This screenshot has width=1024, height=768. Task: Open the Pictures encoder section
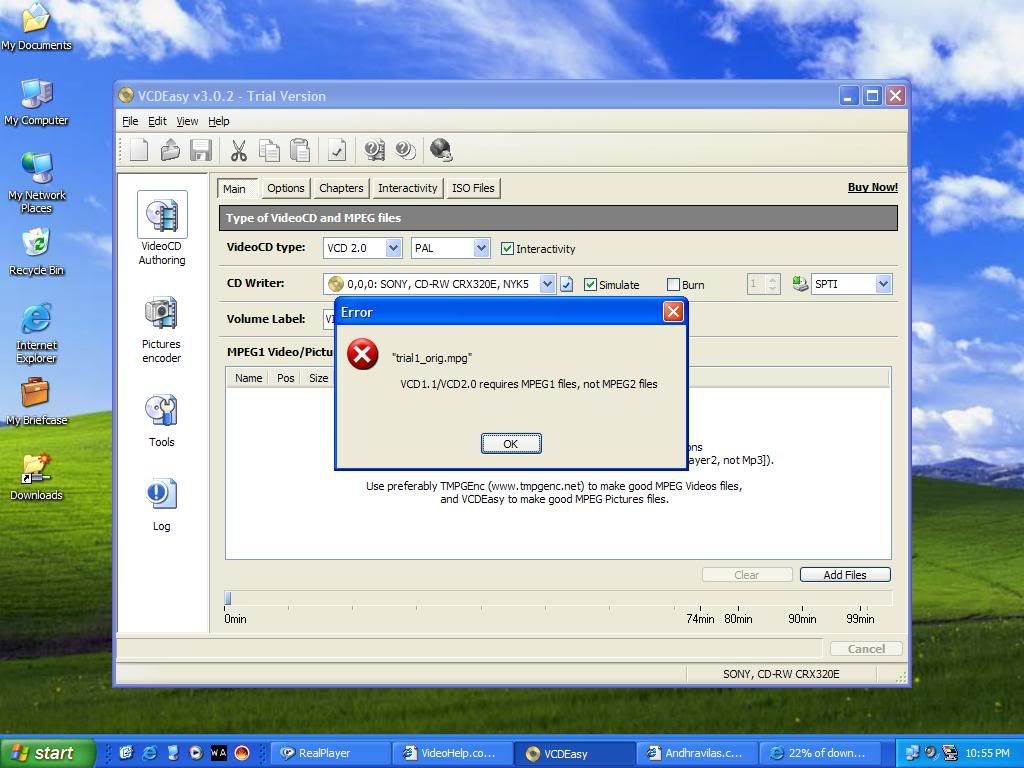(161, 330)
